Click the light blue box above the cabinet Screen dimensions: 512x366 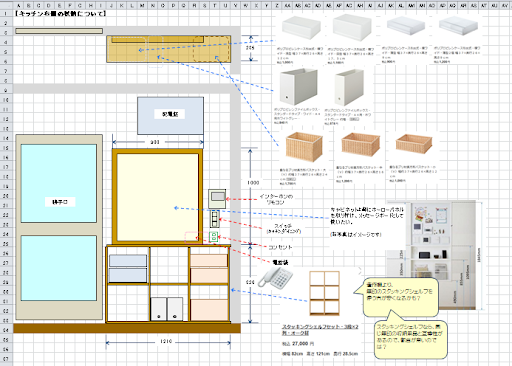click(170, 115)
